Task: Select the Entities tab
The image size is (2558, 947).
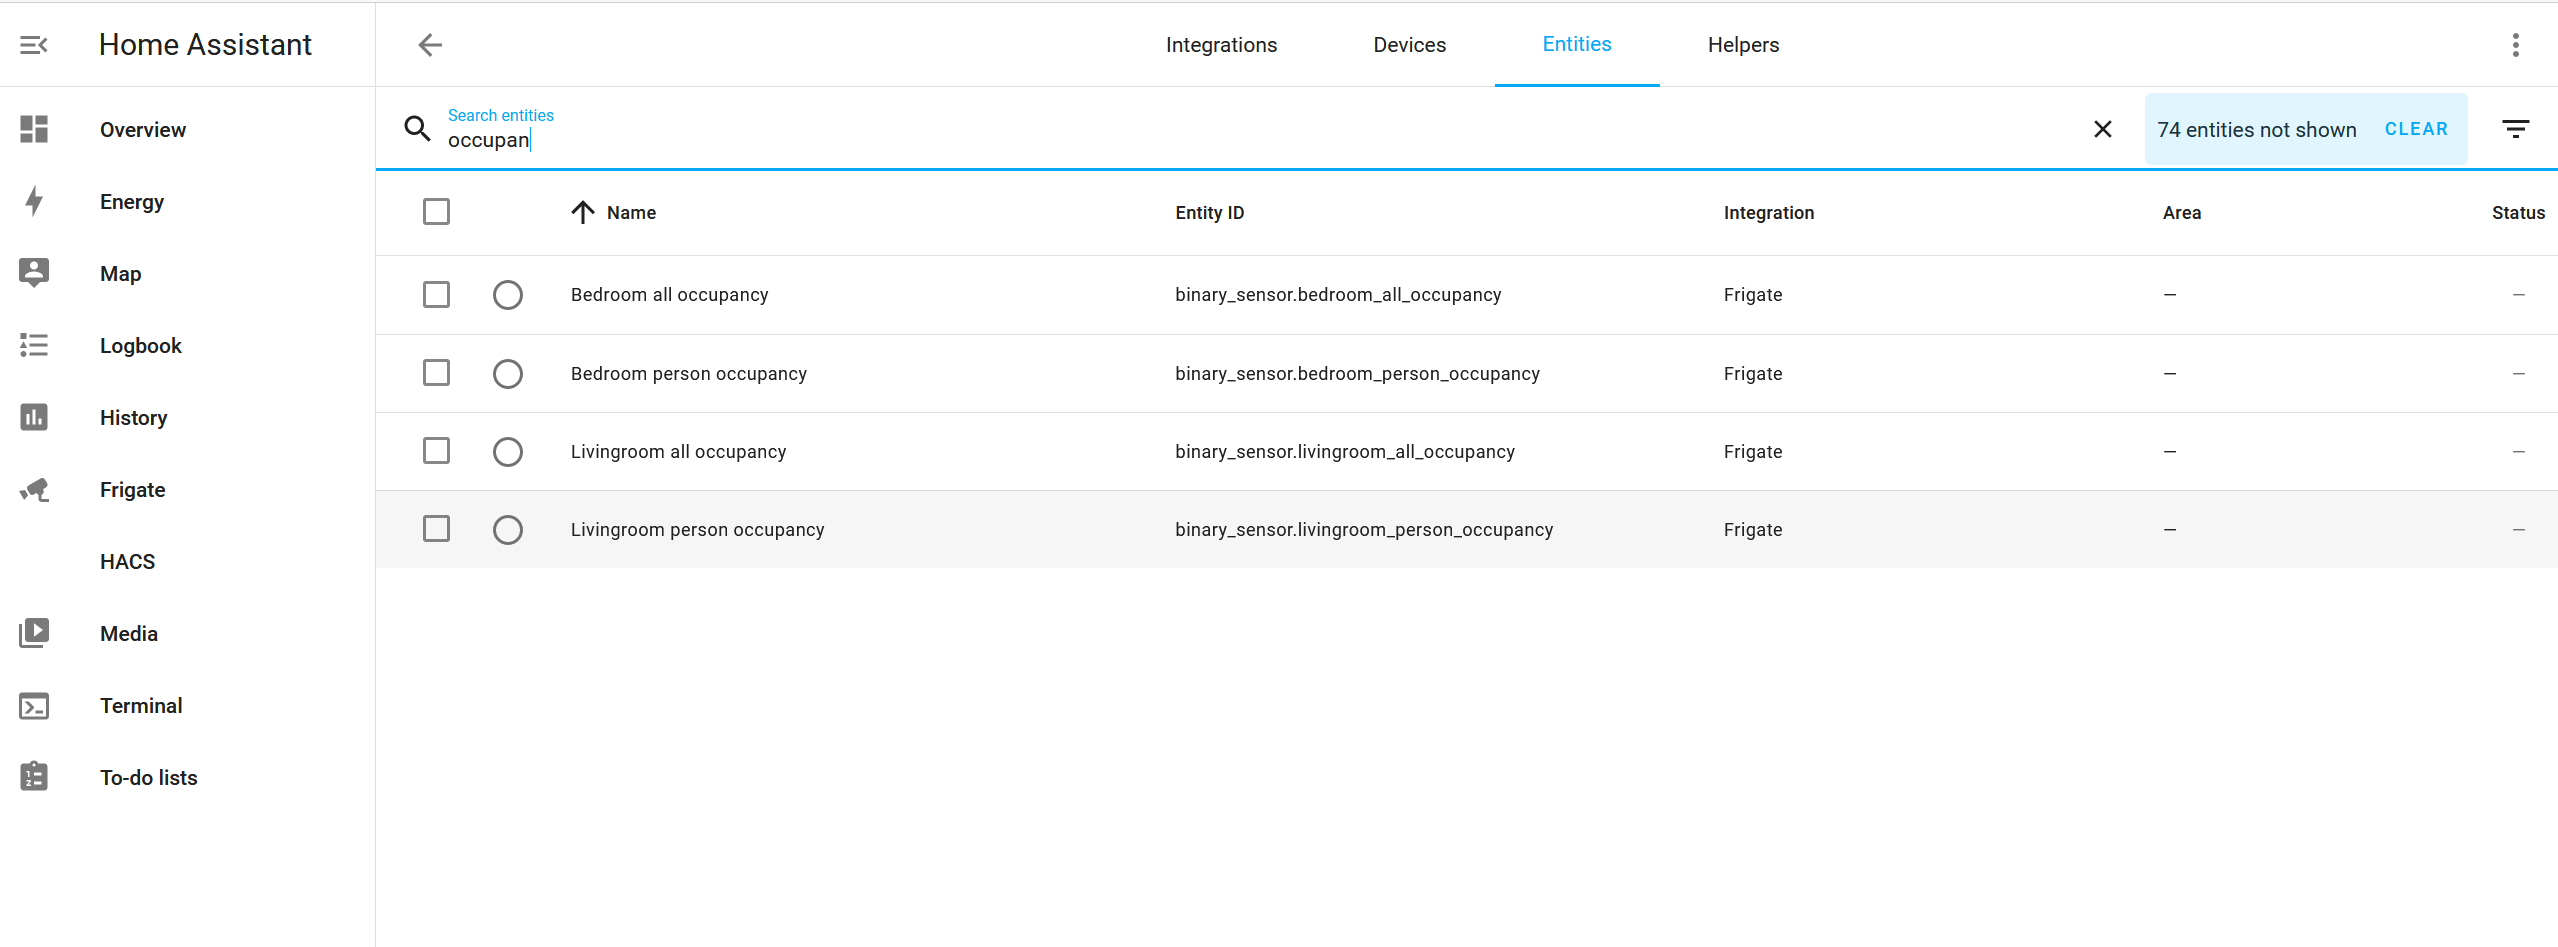Action: click(x=1577, y=45)
